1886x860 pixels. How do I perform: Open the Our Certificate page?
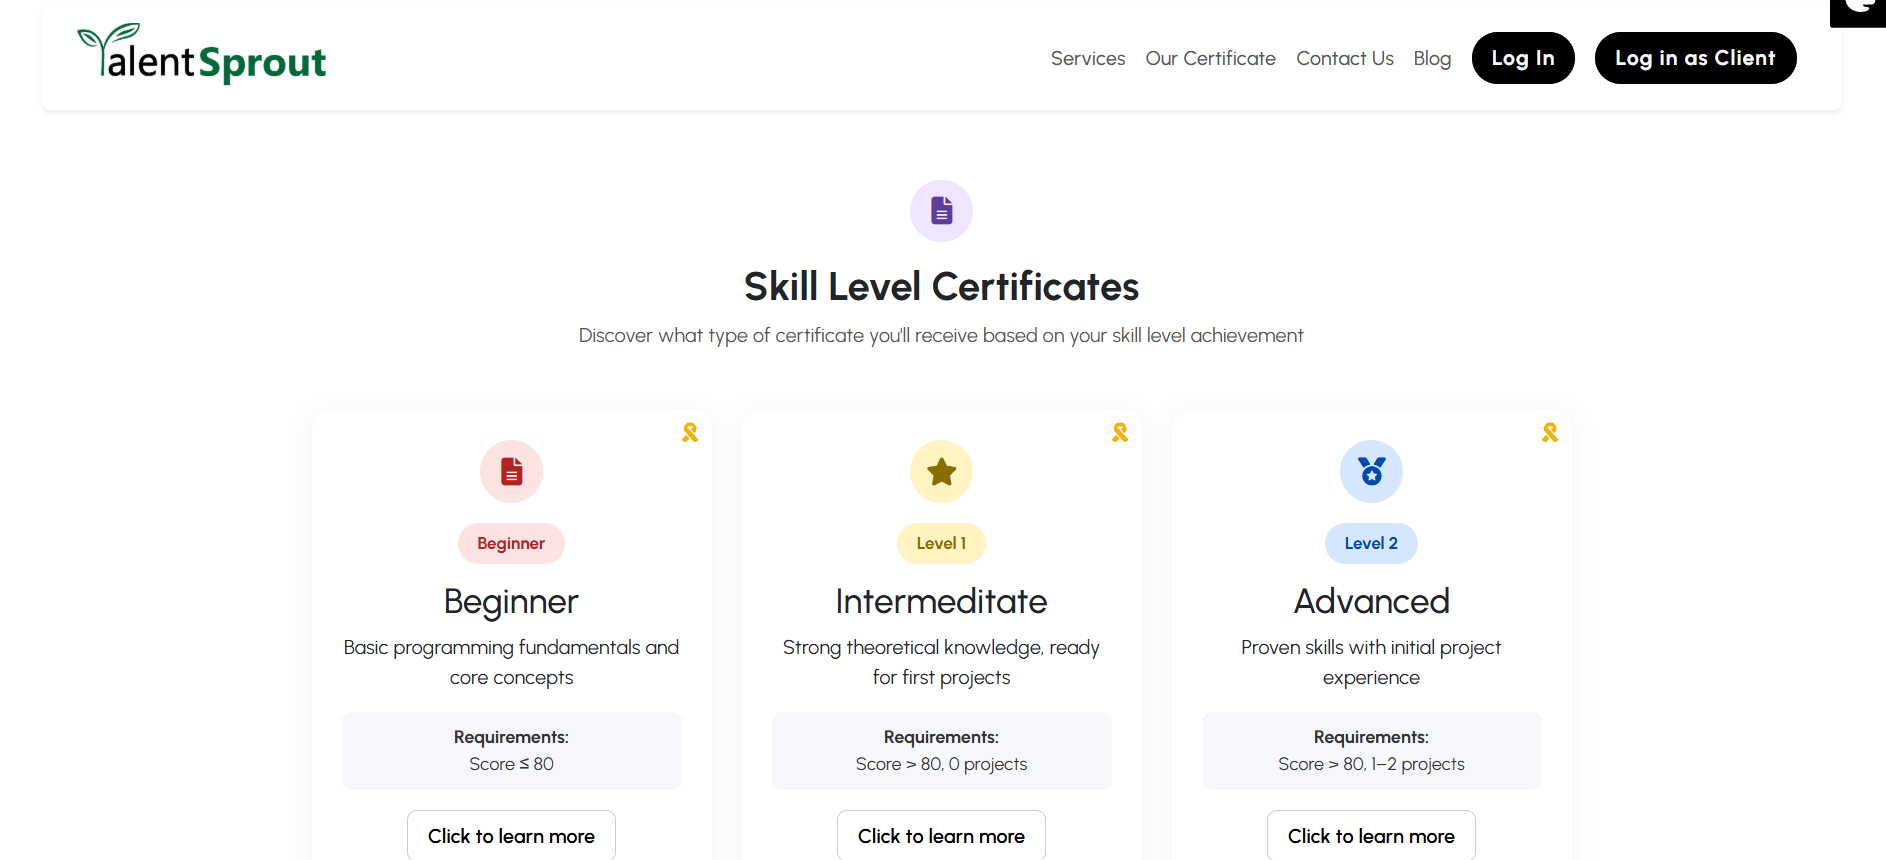pos(1210,58)
